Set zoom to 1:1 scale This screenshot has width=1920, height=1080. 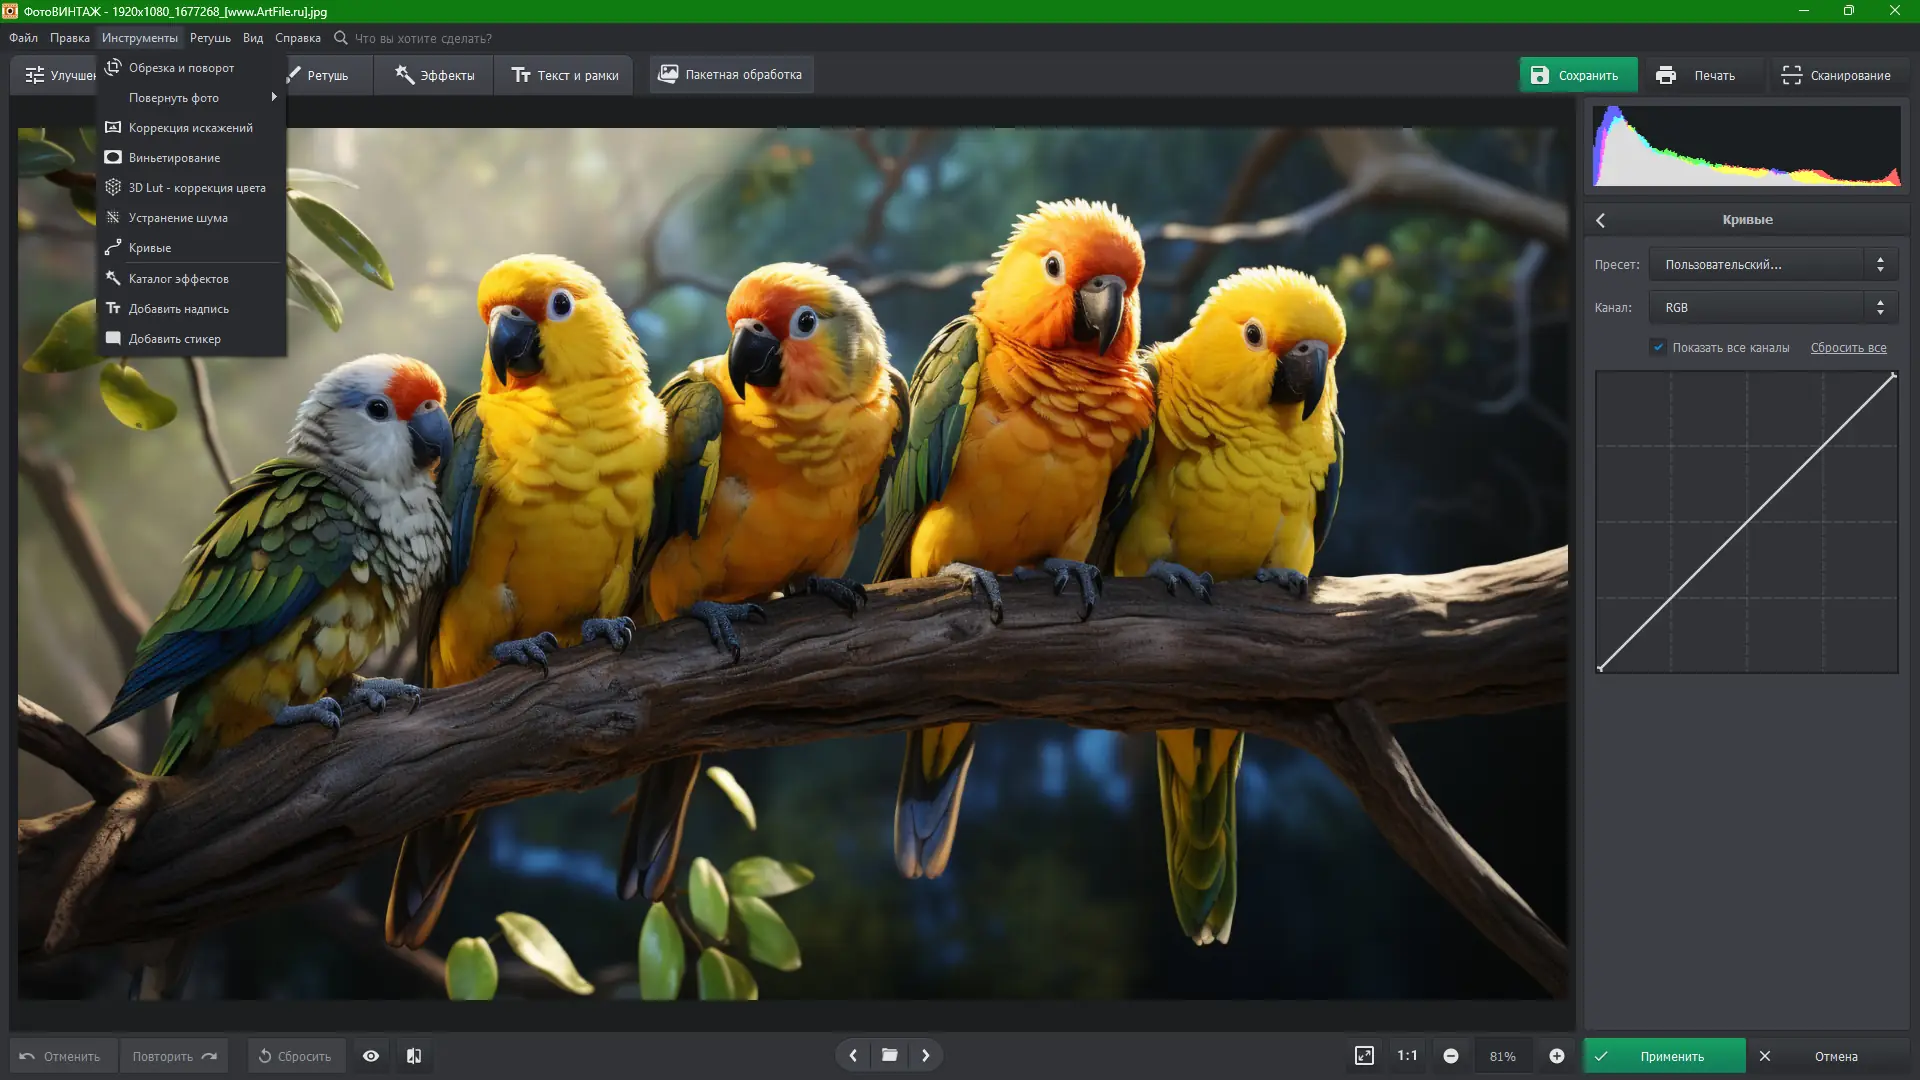point(1407,1056)
